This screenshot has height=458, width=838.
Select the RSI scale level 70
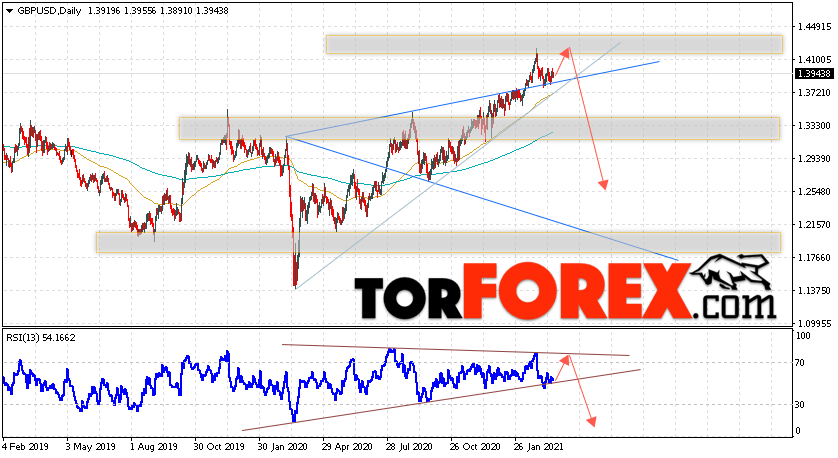[800, 363]
